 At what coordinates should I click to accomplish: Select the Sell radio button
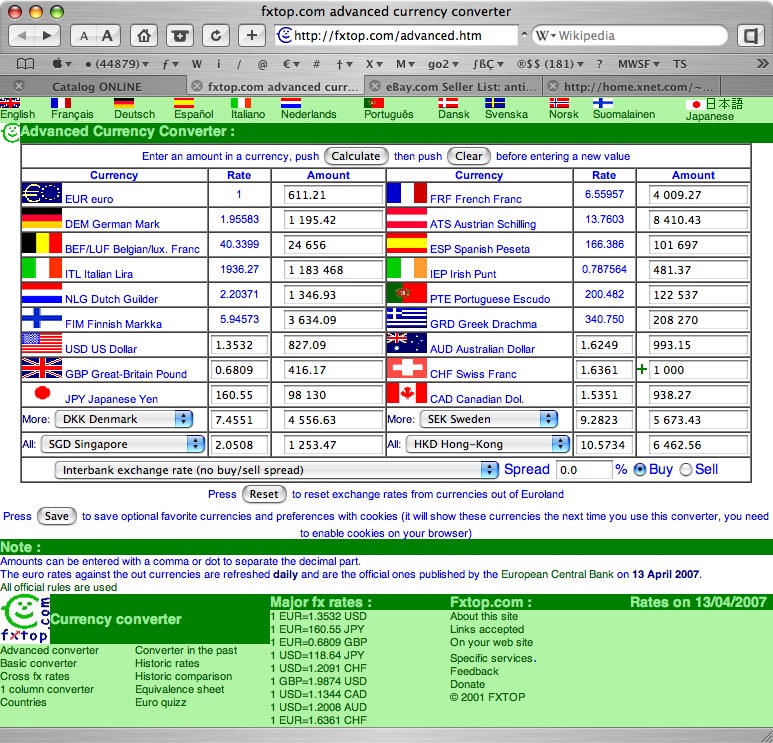[x=686, y=470]
